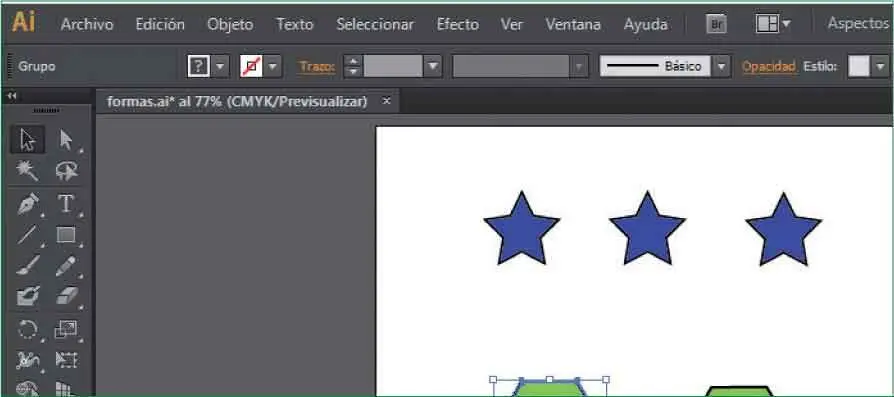Image resolution: width=894 pixels, height=397 pixels.
Task: Select the Free Transform tool
Action: 67,360
